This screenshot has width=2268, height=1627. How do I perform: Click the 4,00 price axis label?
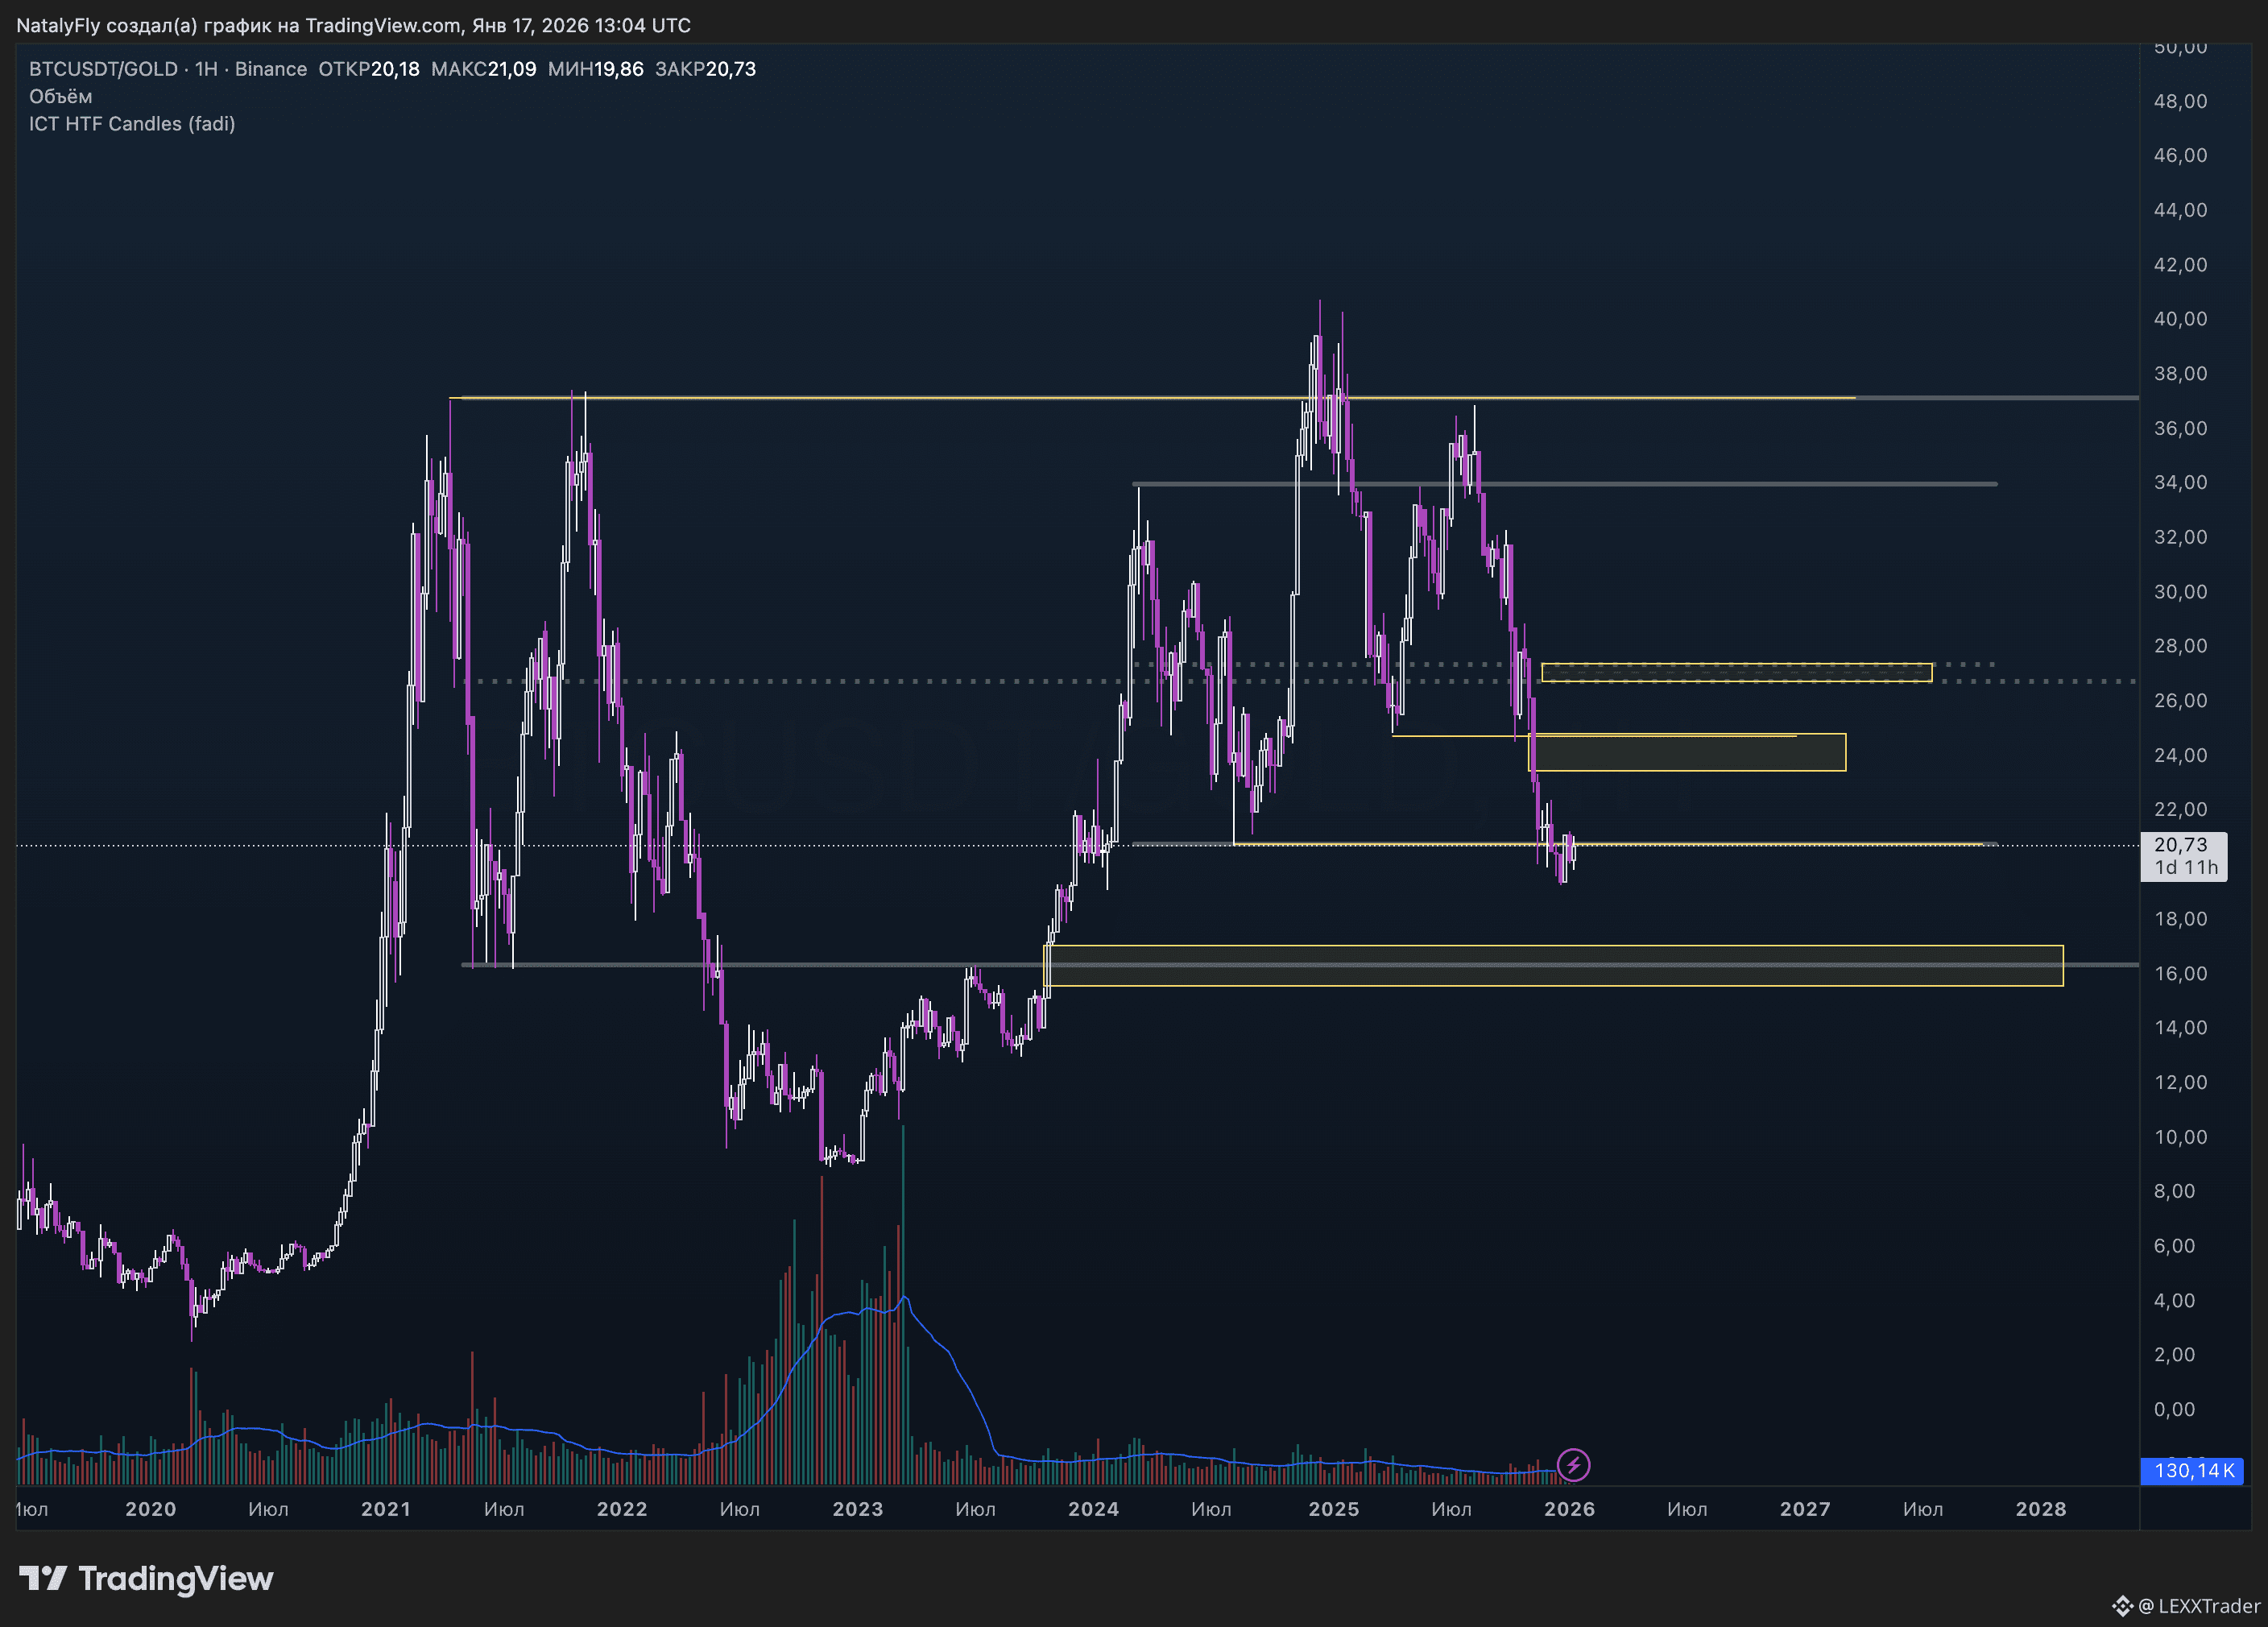[2174, 1301]
